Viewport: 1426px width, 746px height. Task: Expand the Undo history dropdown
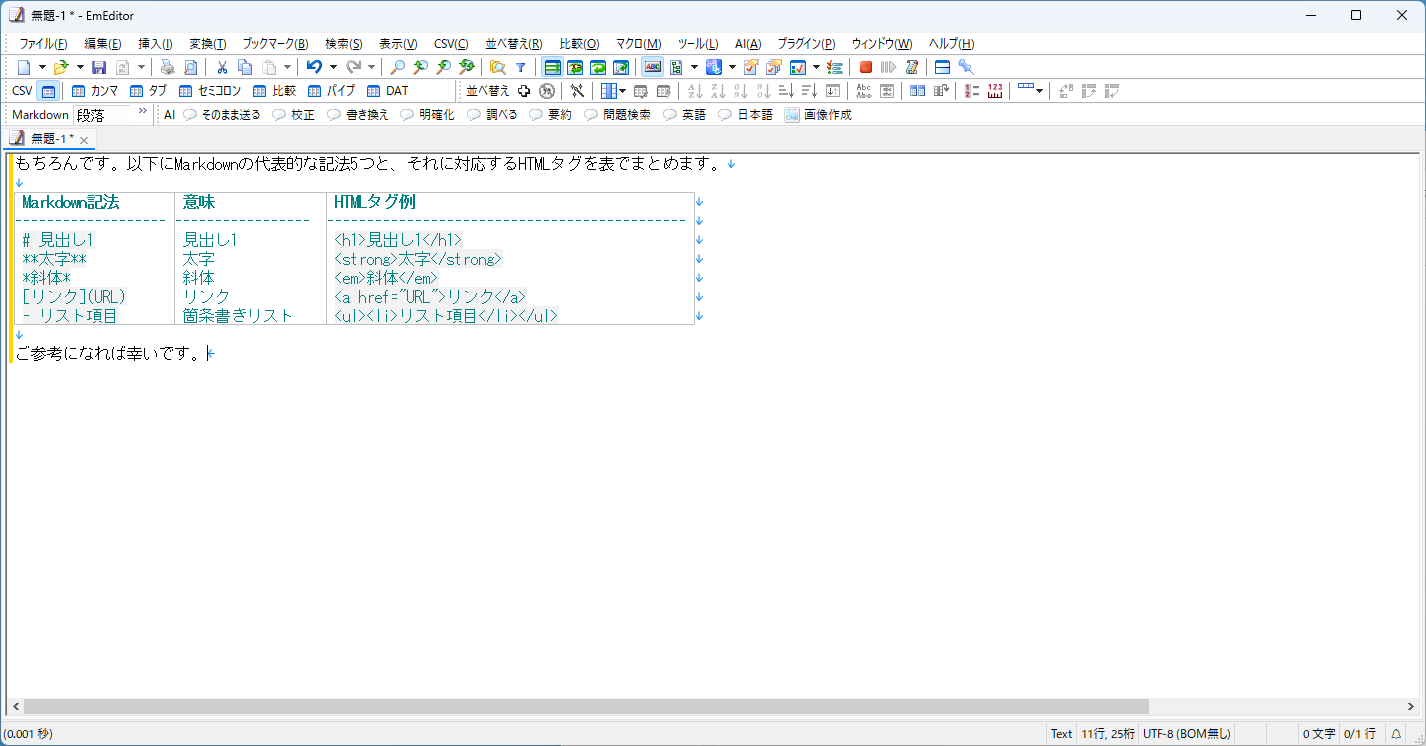[333, 67]
